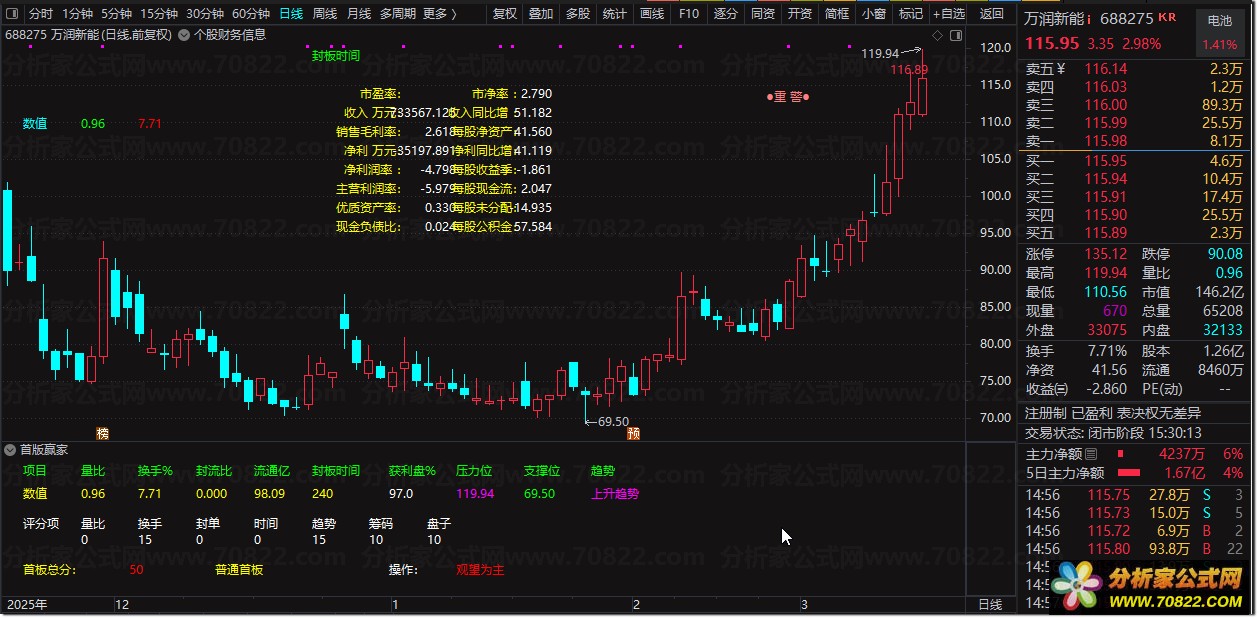Open the 多周期 multi-period view

point(397,14)
